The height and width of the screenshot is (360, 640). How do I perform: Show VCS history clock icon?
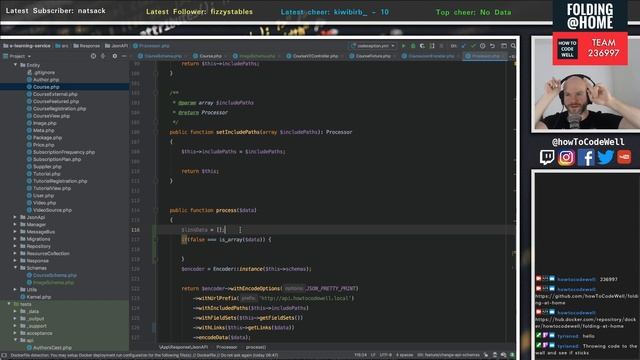point(482,46)
